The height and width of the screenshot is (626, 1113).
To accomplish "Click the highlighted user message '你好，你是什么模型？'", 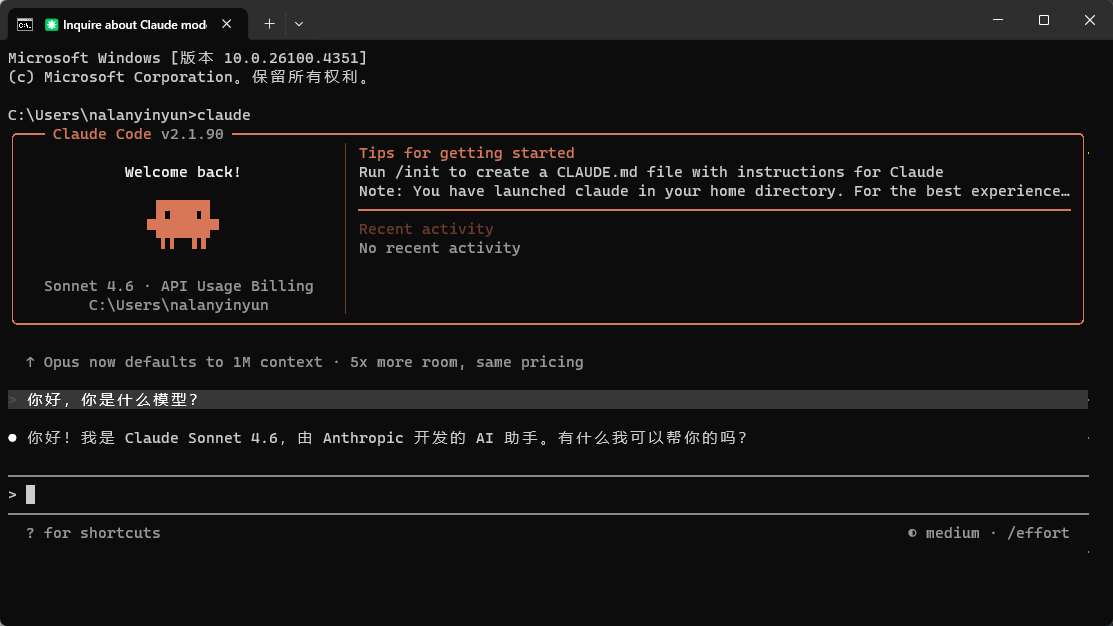I will tap(113, 400).
